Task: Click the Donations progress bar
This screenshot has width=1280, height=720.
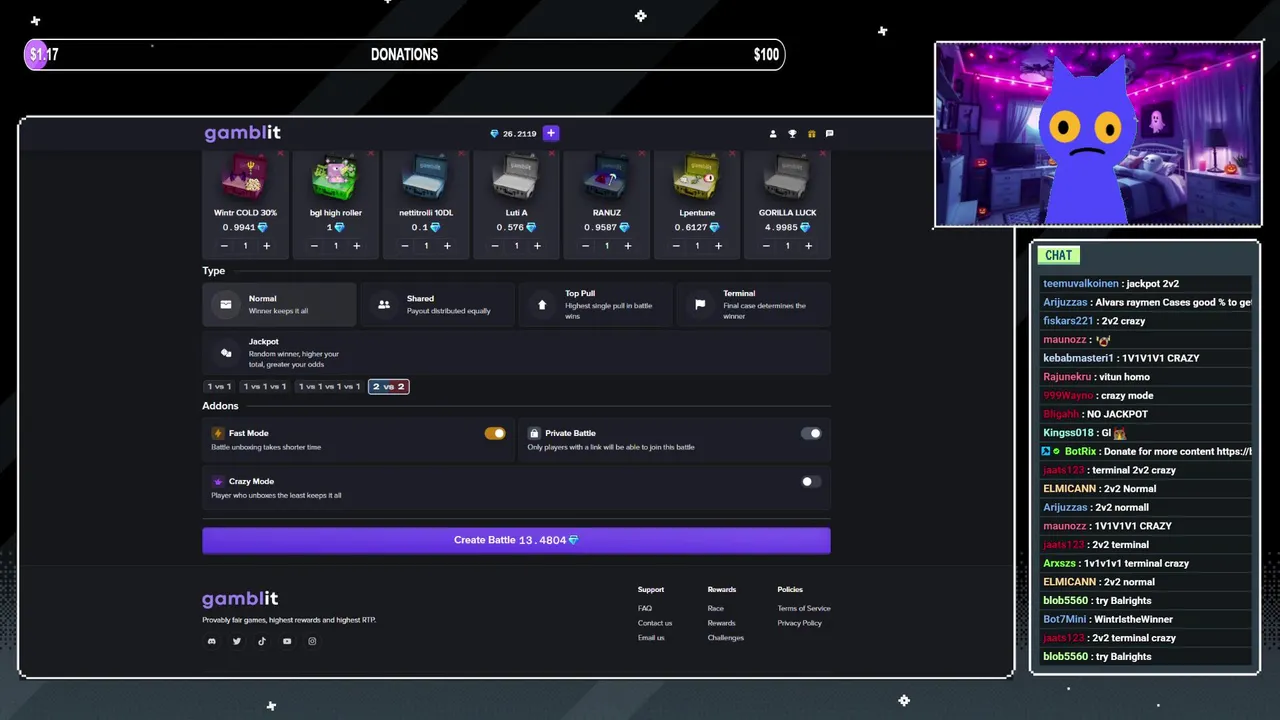Action: pos(404,55)
